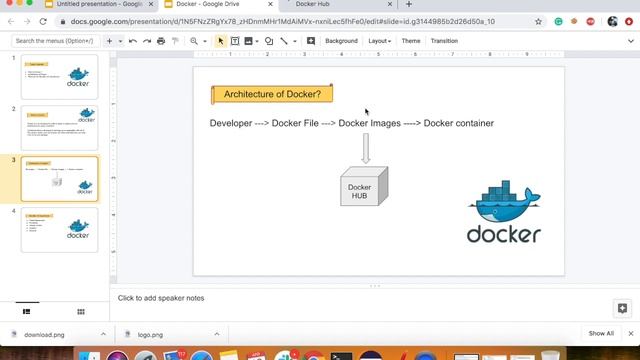The height and width of the screenshot is (360, 640).
Task: Expand options for download.png
Action: [103, 334]
